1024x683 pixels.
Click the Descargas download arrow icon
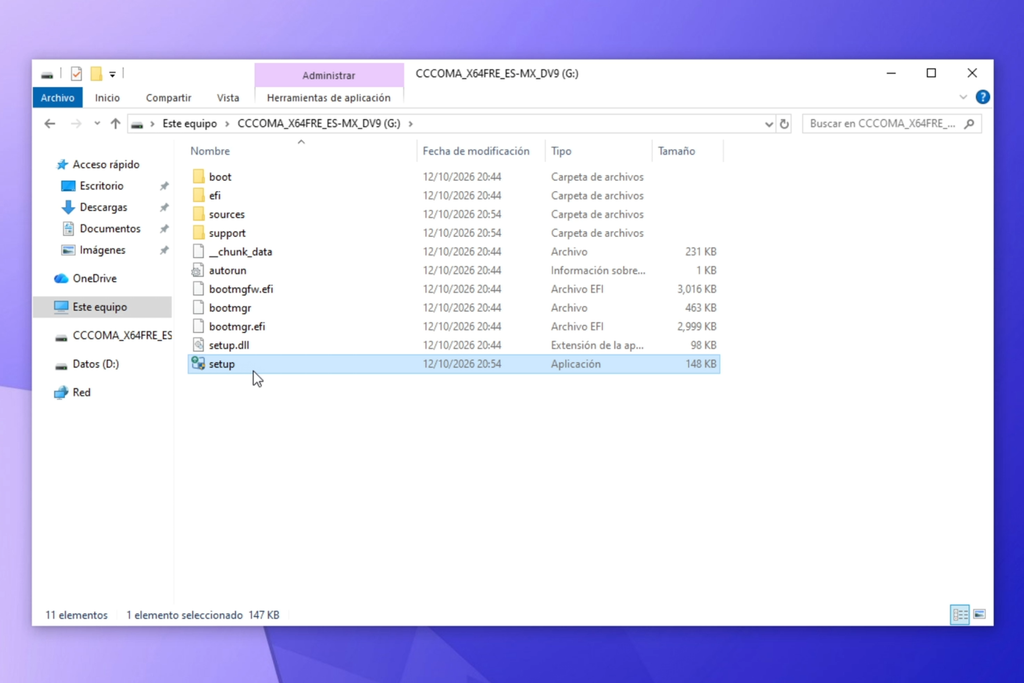coord(68,207)
